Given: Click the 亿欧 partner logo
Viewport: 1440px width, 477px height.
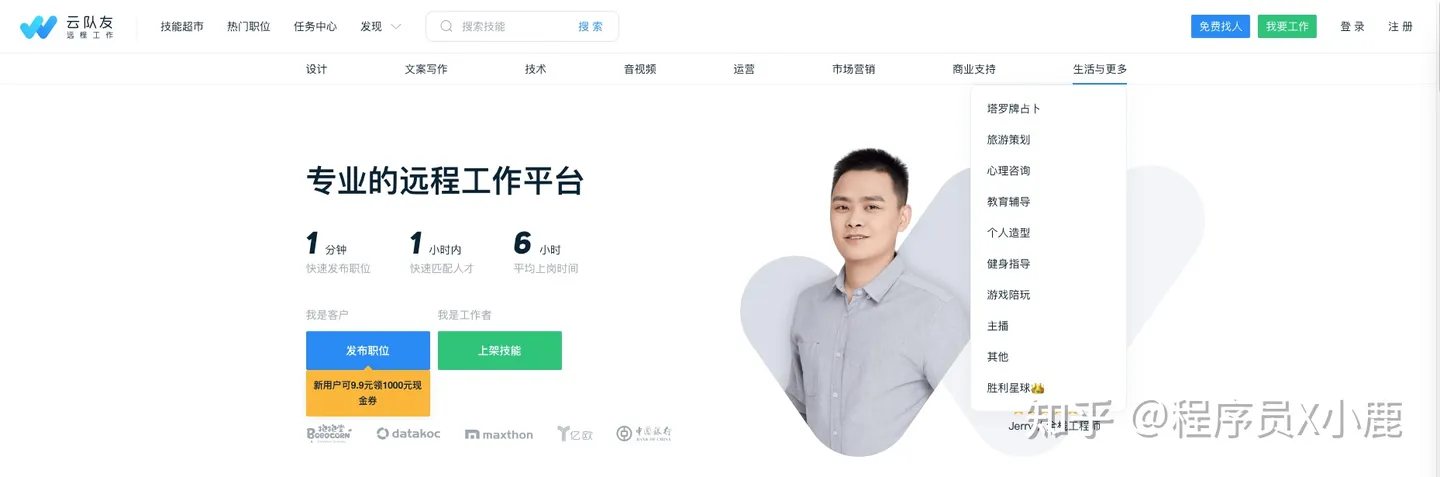Looking at the screenshot, I should coord(575,434).
